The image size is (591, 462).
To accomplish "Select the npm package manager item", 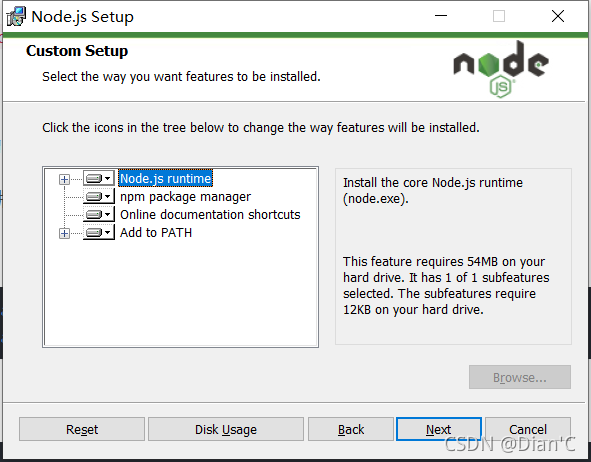I will tap(185, 197).
